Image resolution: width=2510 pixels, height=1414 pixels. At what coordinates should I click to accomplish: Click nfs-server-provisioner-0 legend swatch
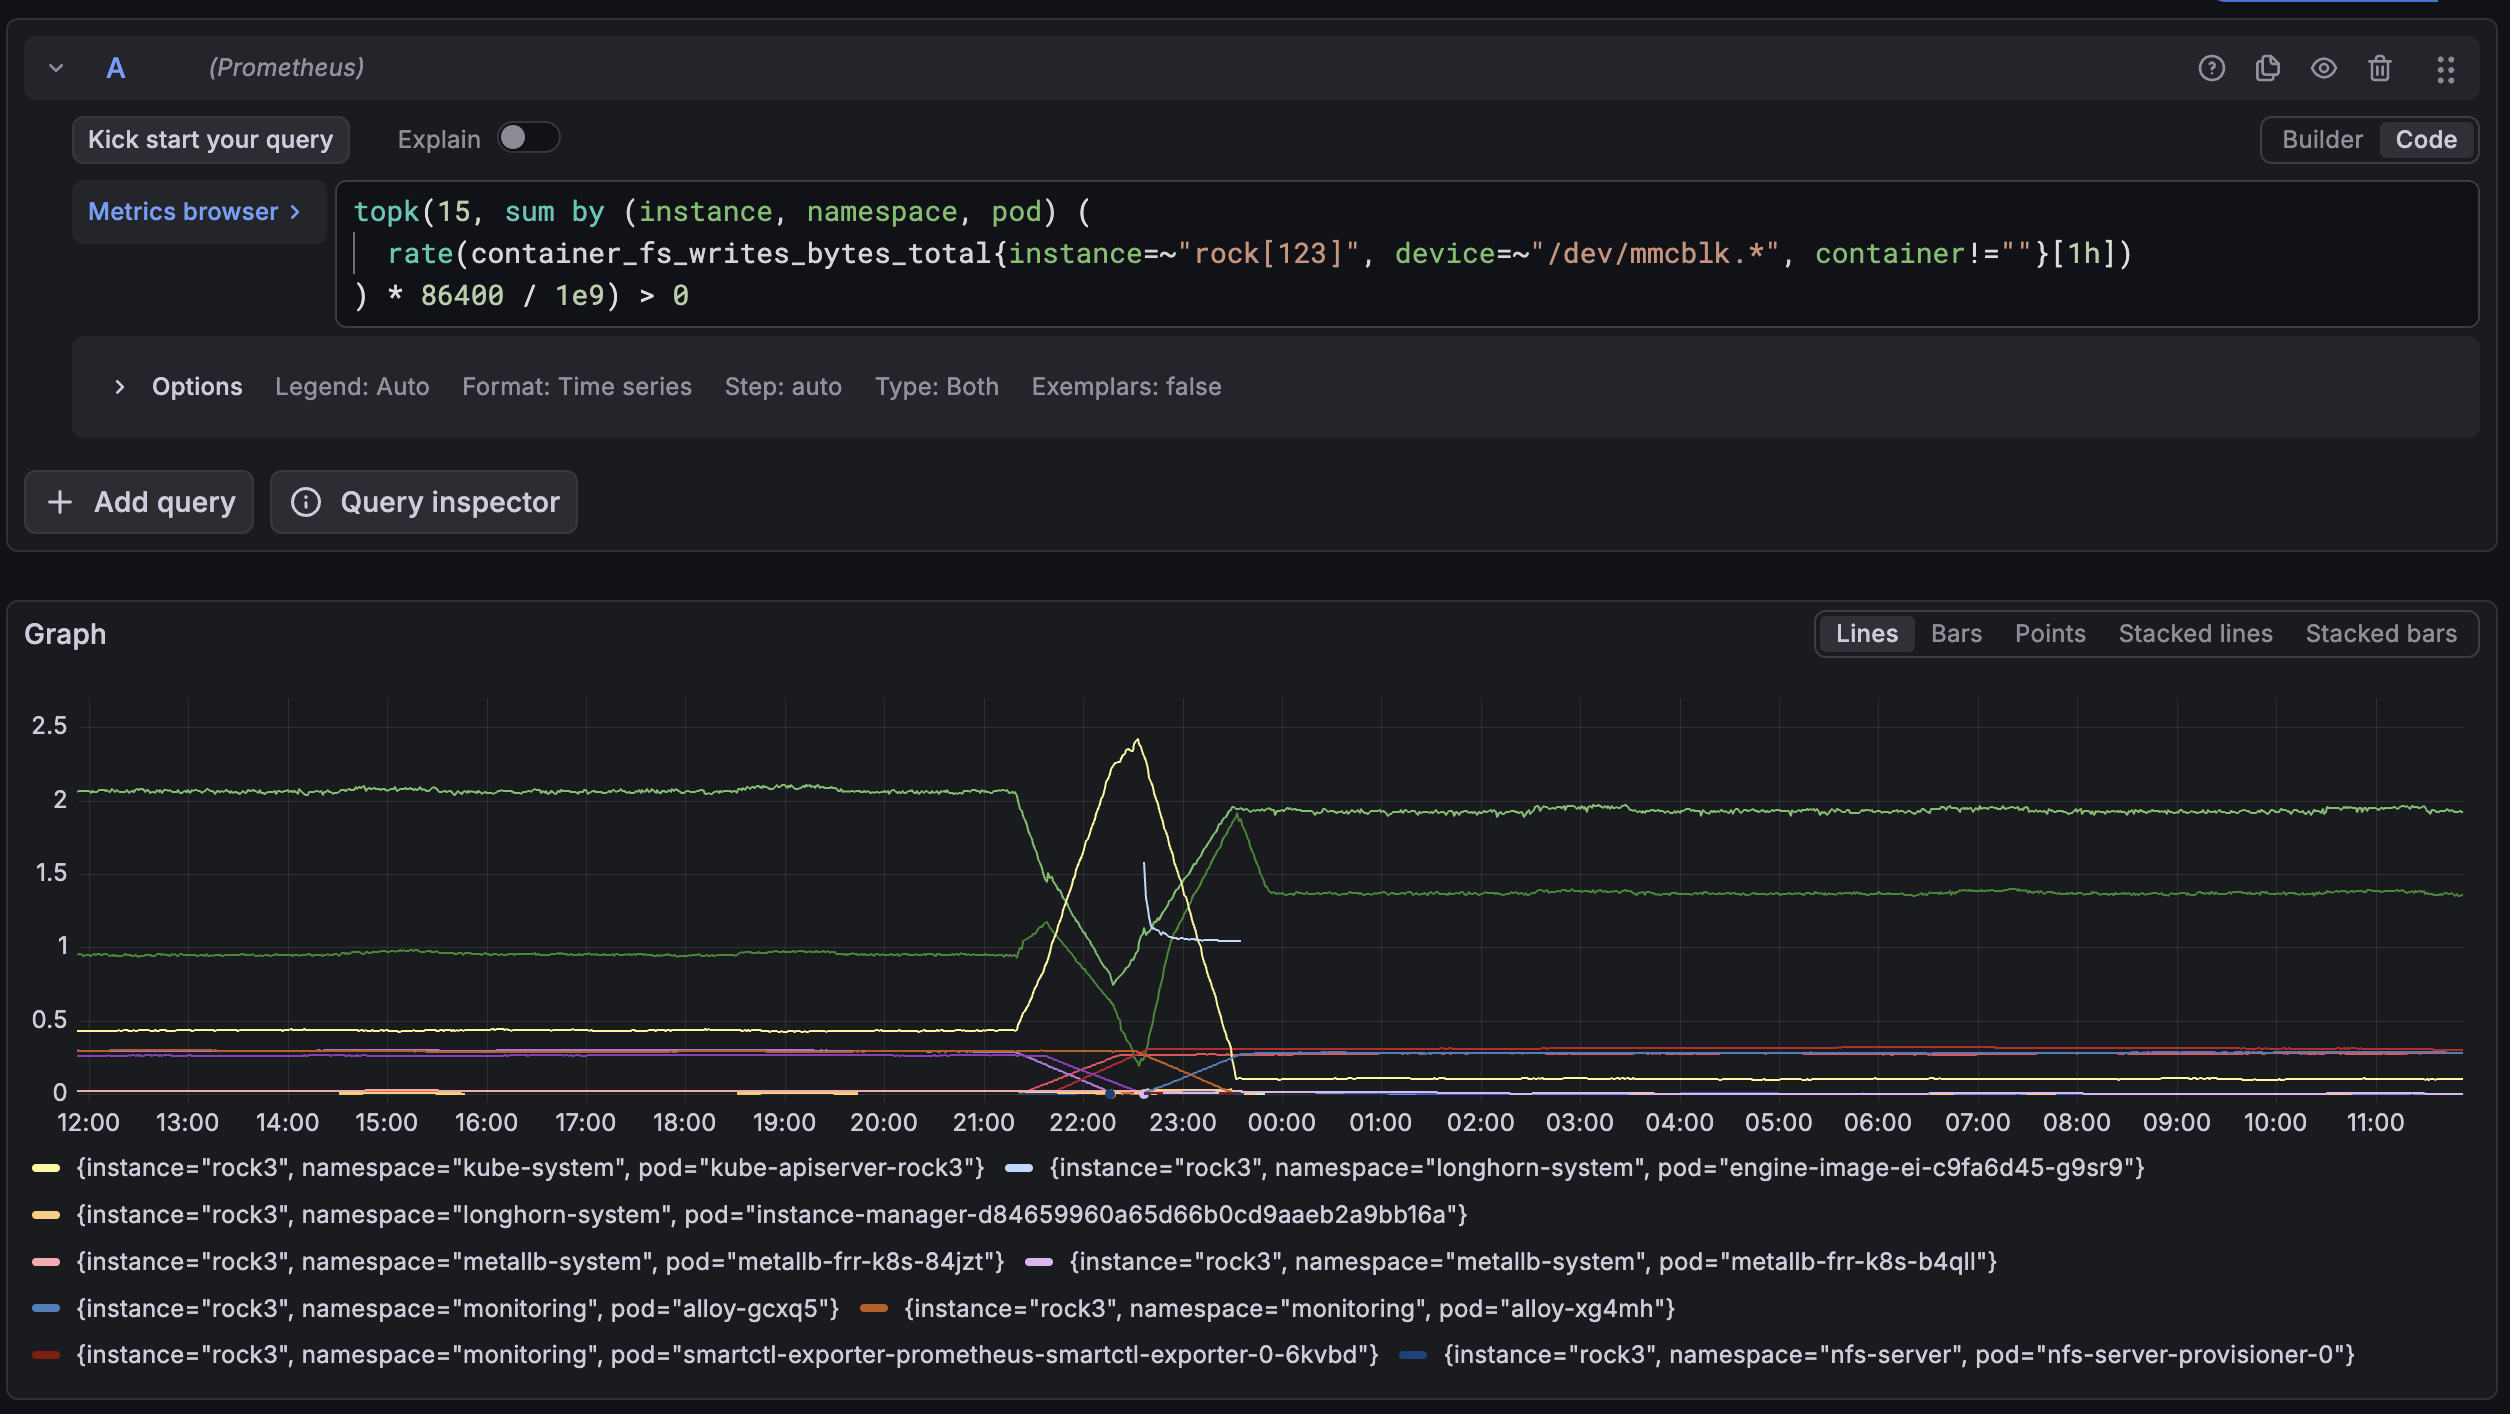pos(1413,1355)
